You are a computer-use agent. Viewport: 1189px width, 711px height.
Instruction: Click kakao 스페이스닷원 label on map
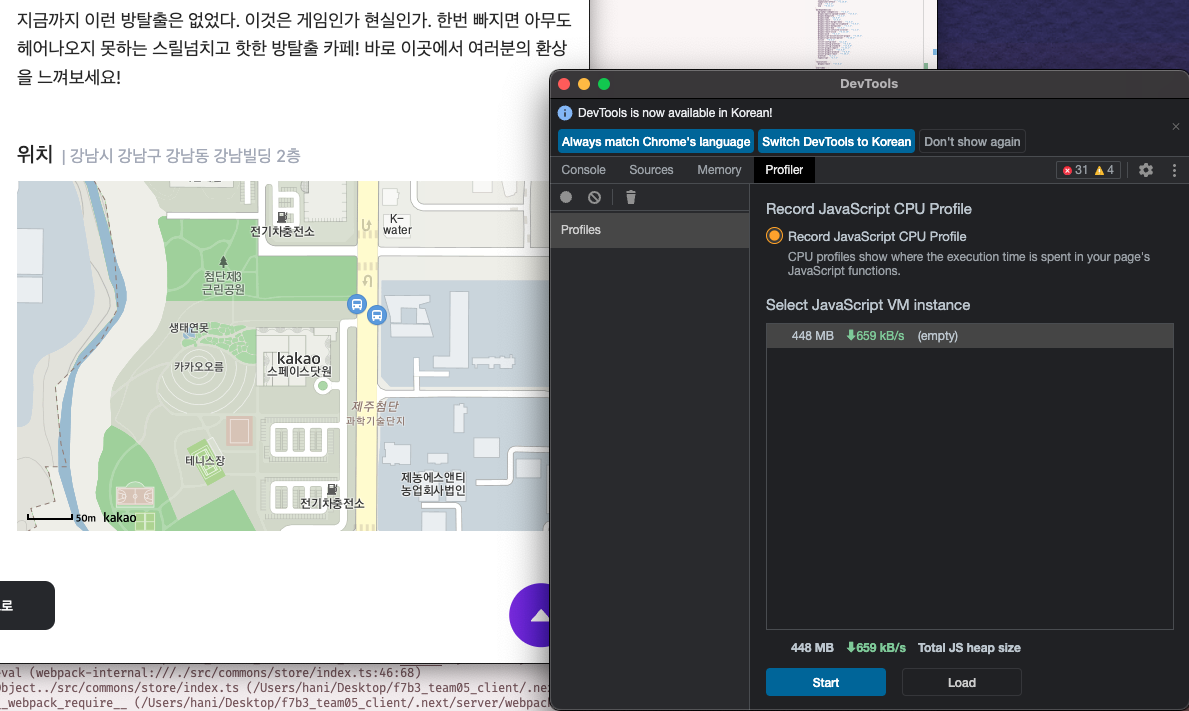pyautogui.click(x=299, y=364)
